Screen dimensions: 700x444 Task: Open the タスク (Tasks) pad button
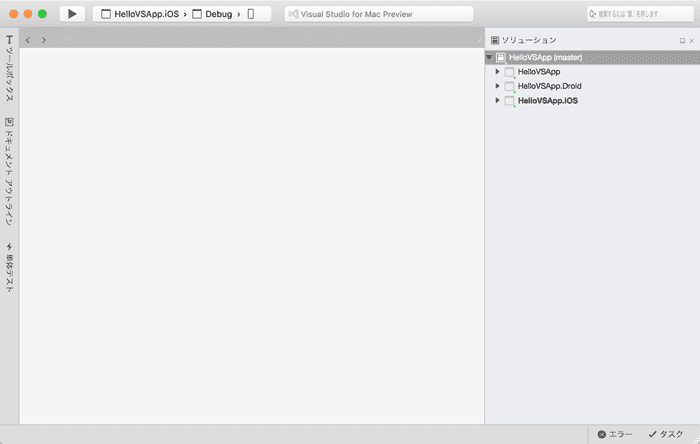pos(665,434)
